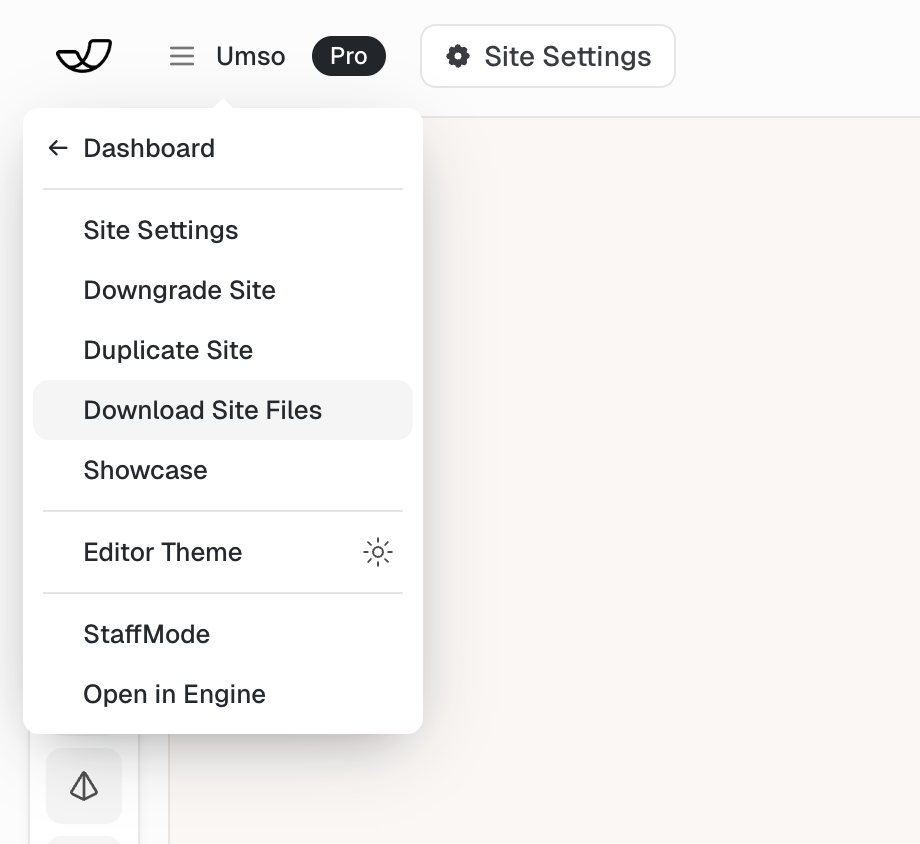920x844 pixels.
Task: Choose Duplicate Site from the menu
Action: [x=168, y=350]
